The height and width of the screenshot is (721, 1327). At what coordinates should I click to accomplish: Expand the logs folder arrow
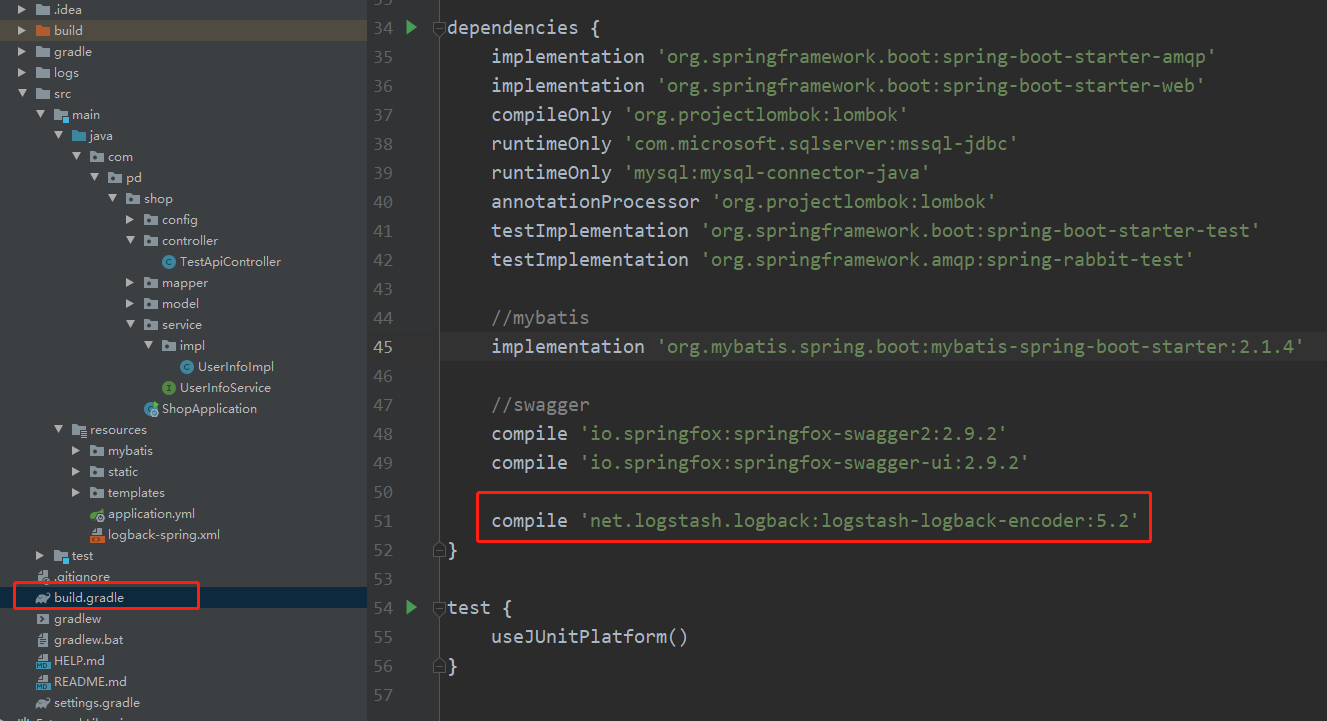click(22, 72)
